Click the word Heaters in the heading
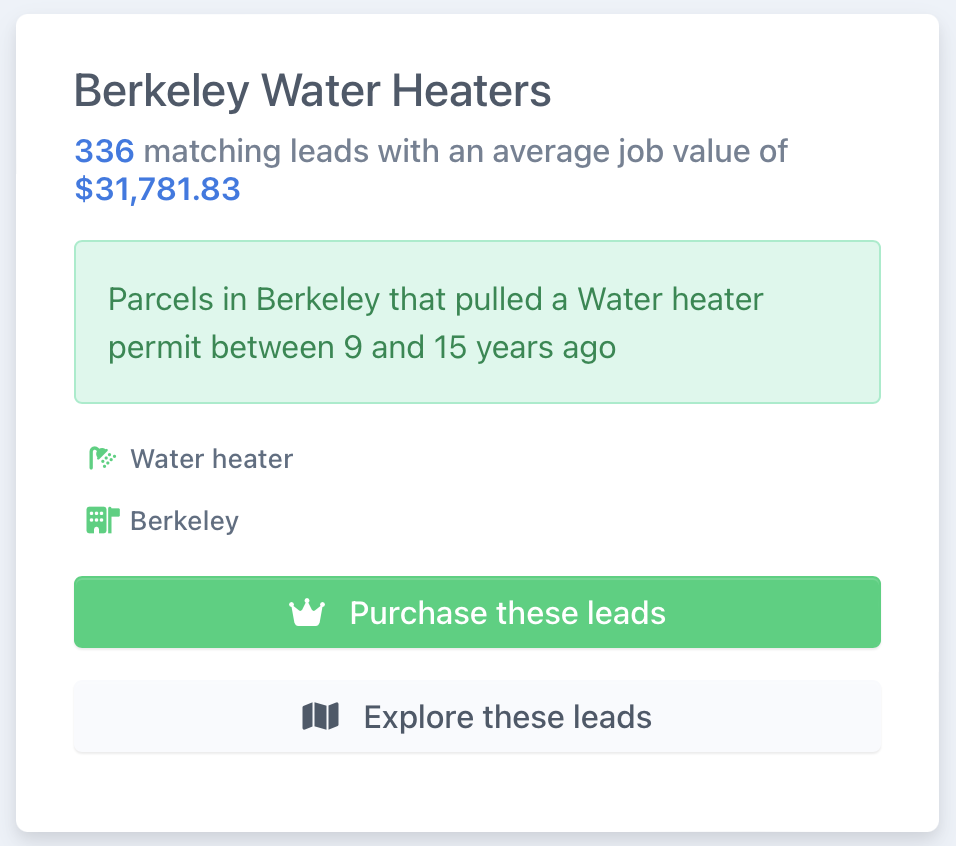The width and height of the screenshot is (956, 846). [471, 91]
